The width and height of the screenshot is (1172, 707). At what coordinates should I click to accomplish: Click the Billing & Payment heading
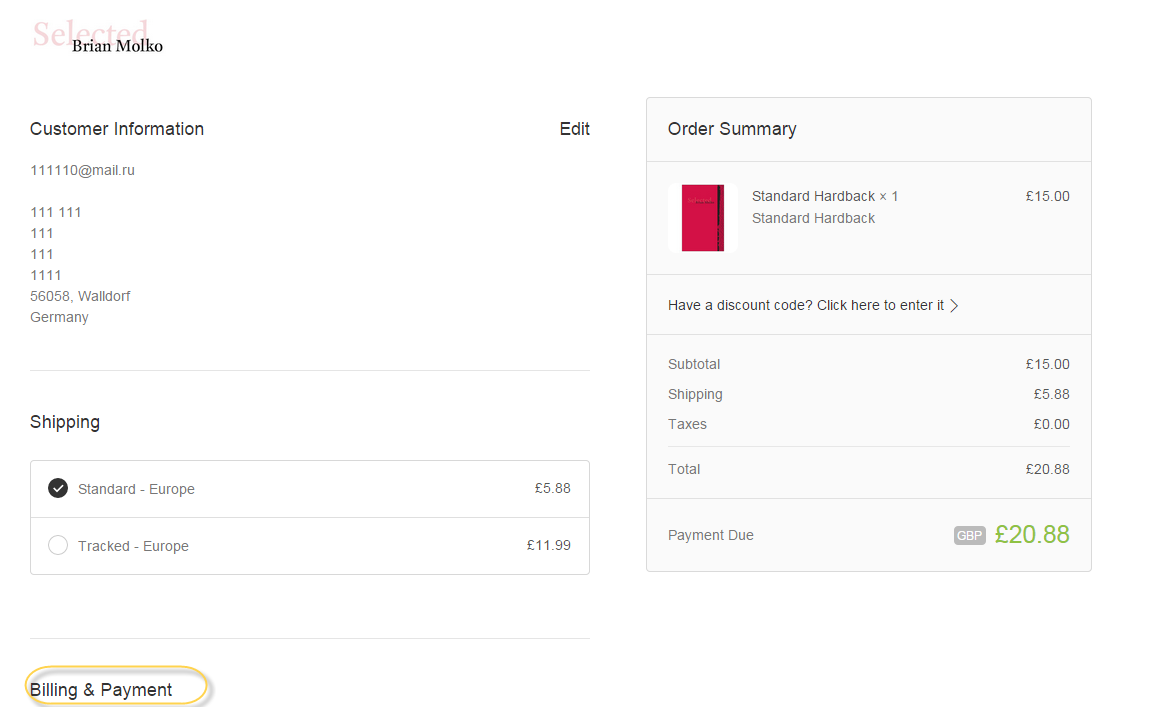pos(101,689)
